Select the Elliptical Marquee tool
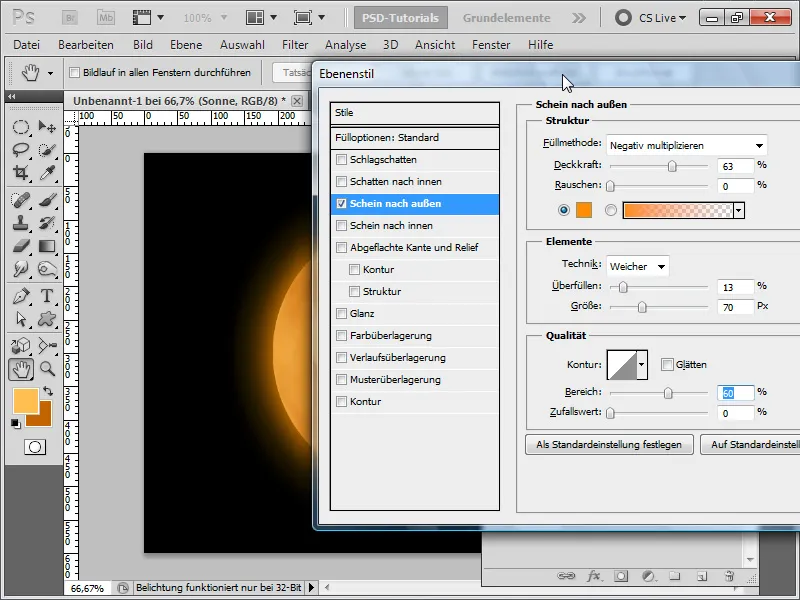The height and width of the screenshot is (600, 800). click(20, 127)
